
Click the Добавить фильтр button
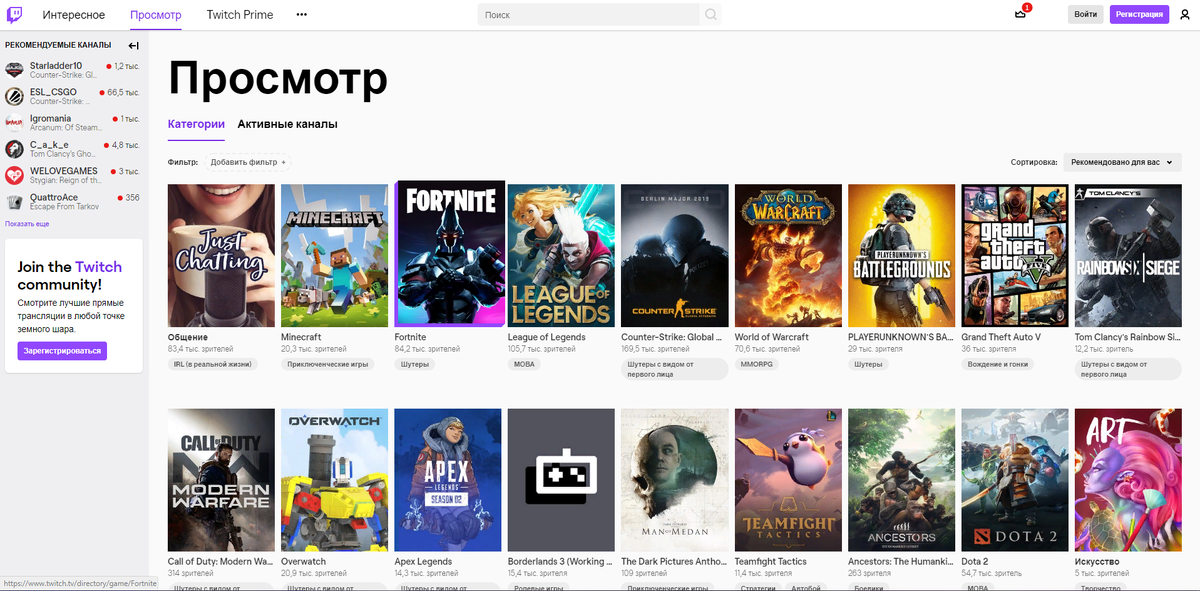248,162
